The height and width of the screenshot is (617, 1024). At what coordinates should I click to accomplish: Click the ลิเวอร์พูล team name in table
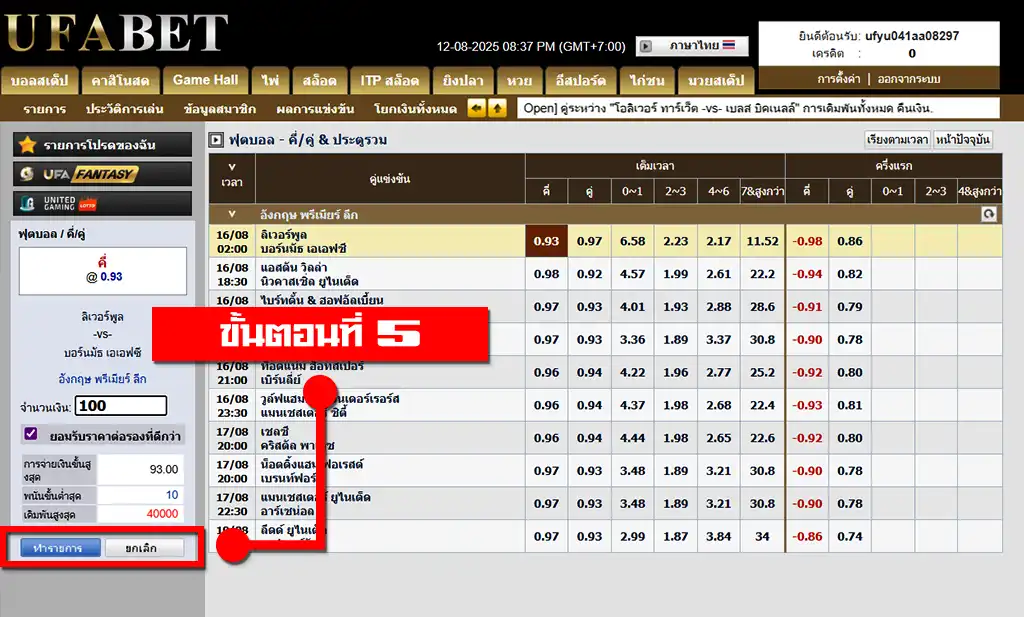coord(283,234)
